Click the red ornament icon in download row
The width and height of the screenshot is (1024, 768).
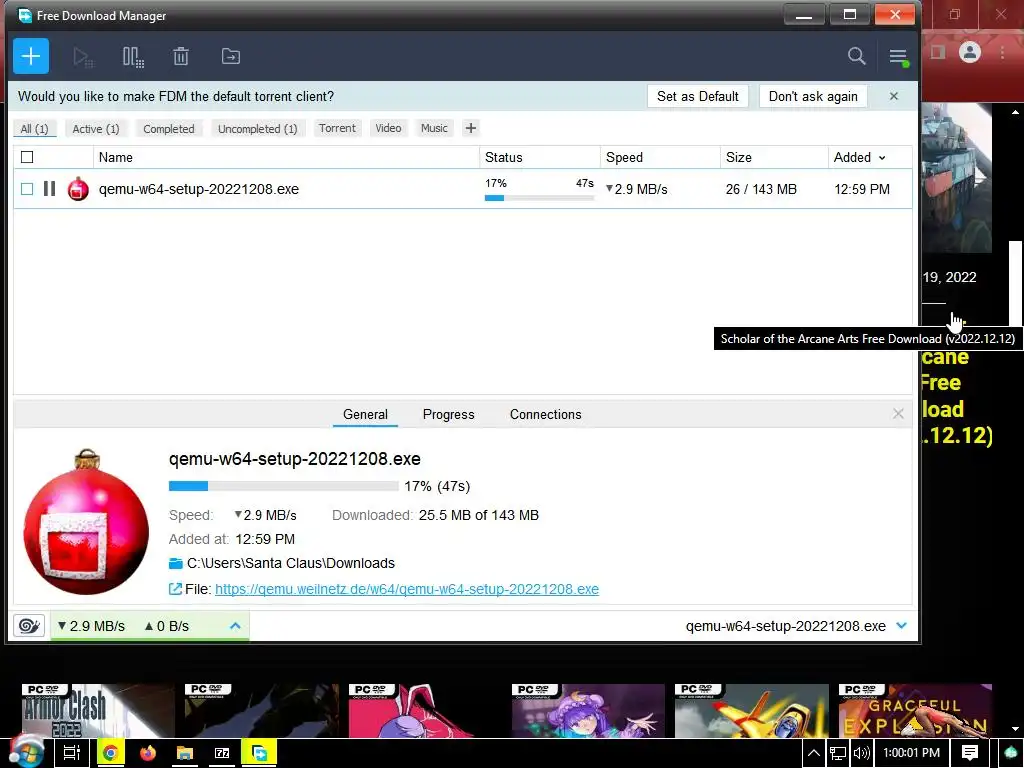tap(78, 189)
